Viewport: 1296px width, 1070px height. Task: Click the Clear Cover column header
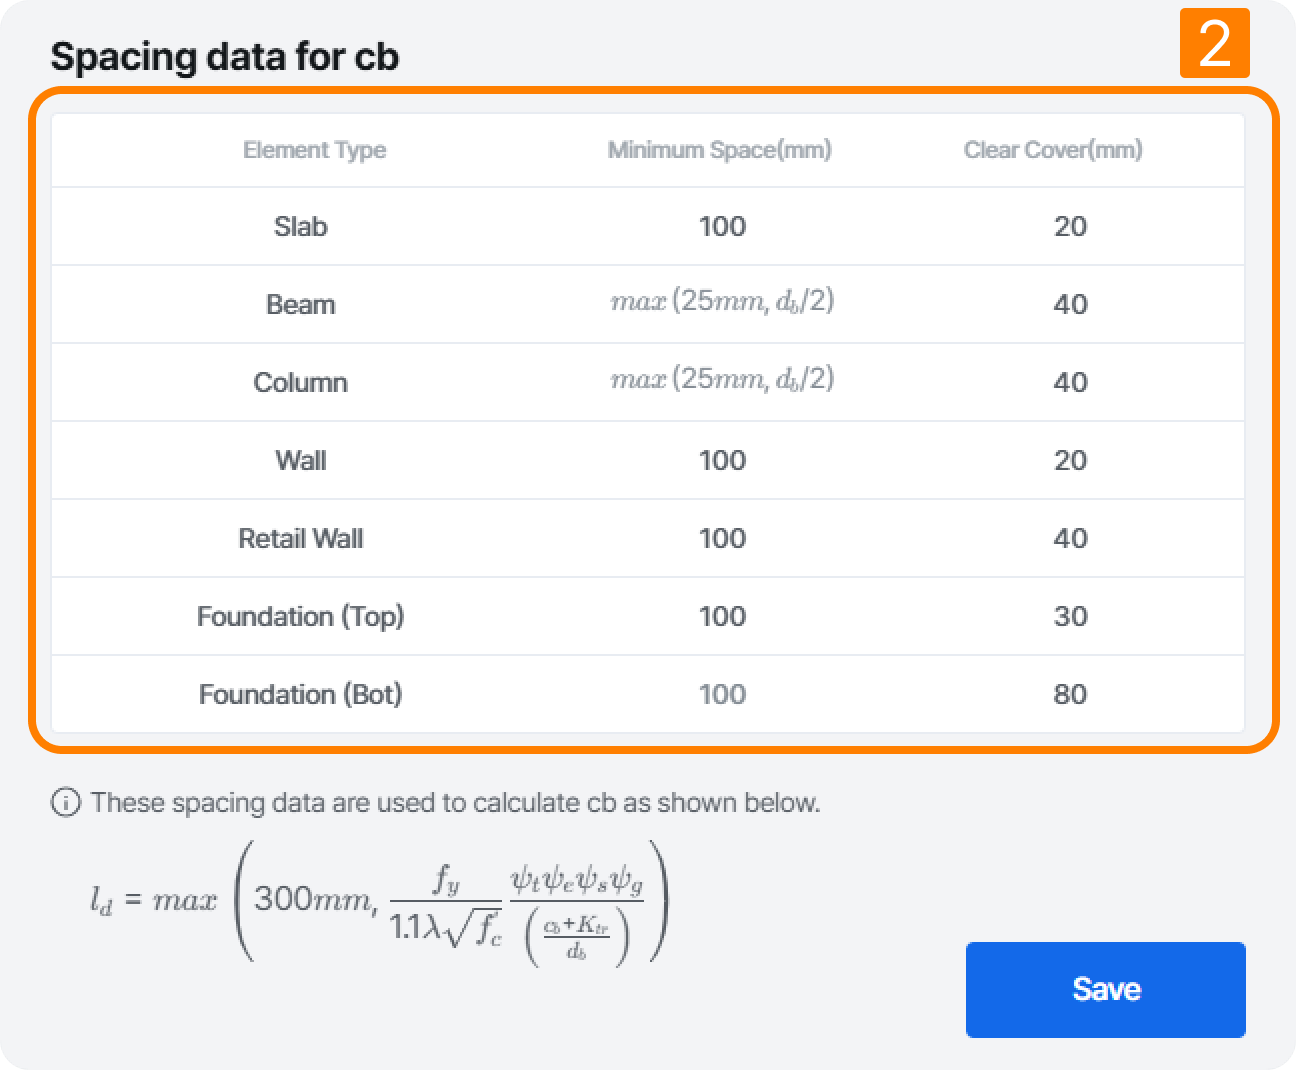click(1054, 149)
